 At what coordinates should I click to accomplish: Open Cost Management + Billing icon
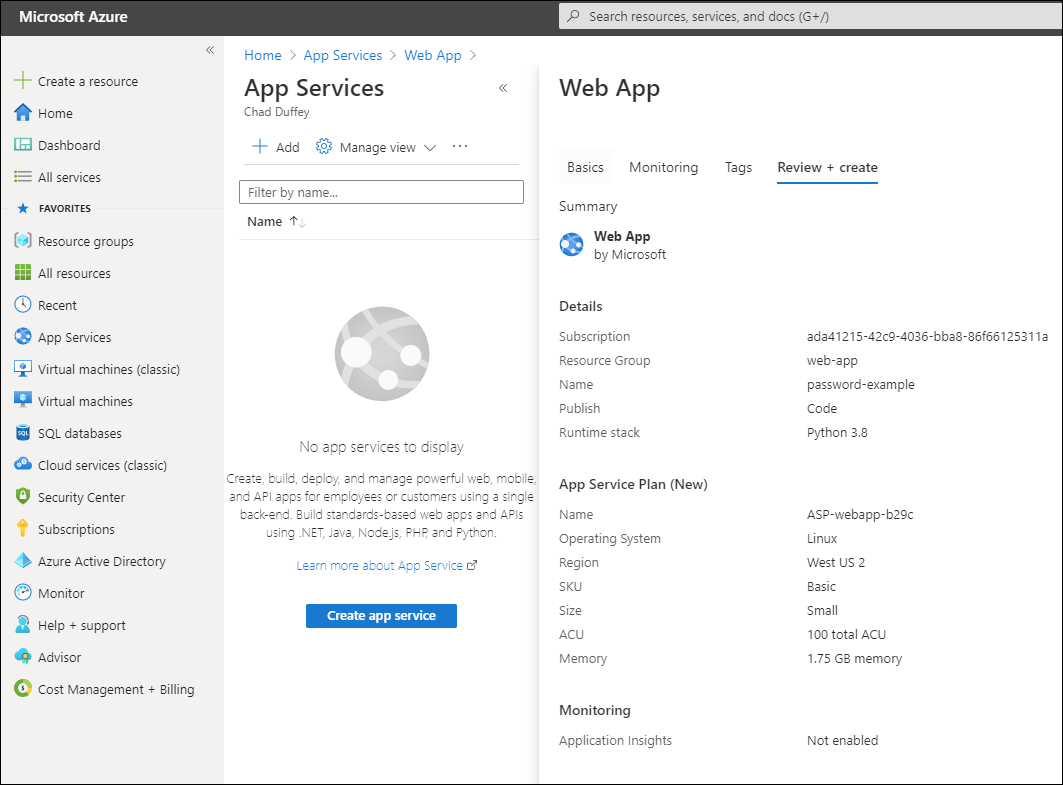[x=22, y=689]
